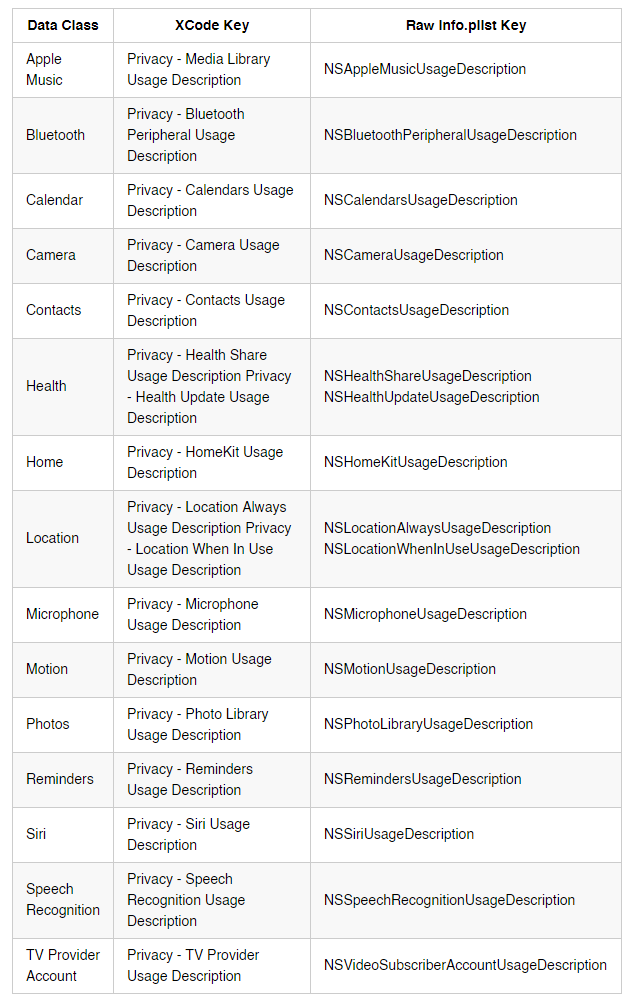The width and height of the screenshot is (631, 1000).
Task: Click the Data Class column header
Action: [x=63, y=26]
